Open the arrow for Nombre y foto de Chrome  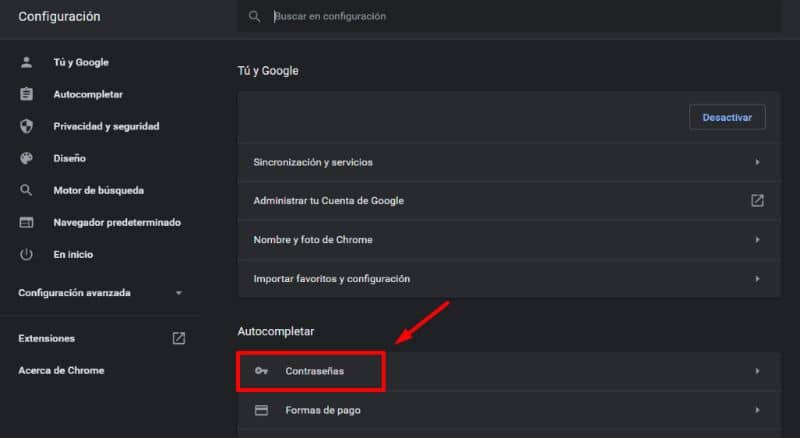[x=757, y=239]
